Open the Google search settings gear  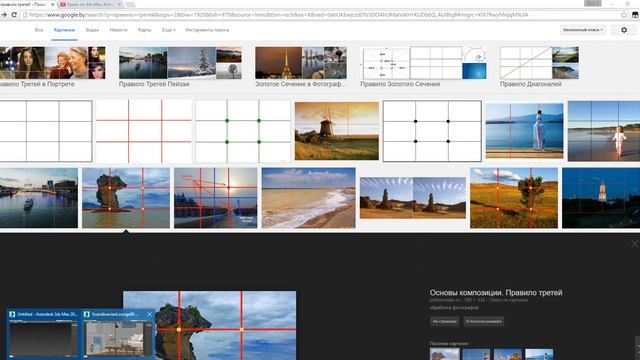coord(624,30)
